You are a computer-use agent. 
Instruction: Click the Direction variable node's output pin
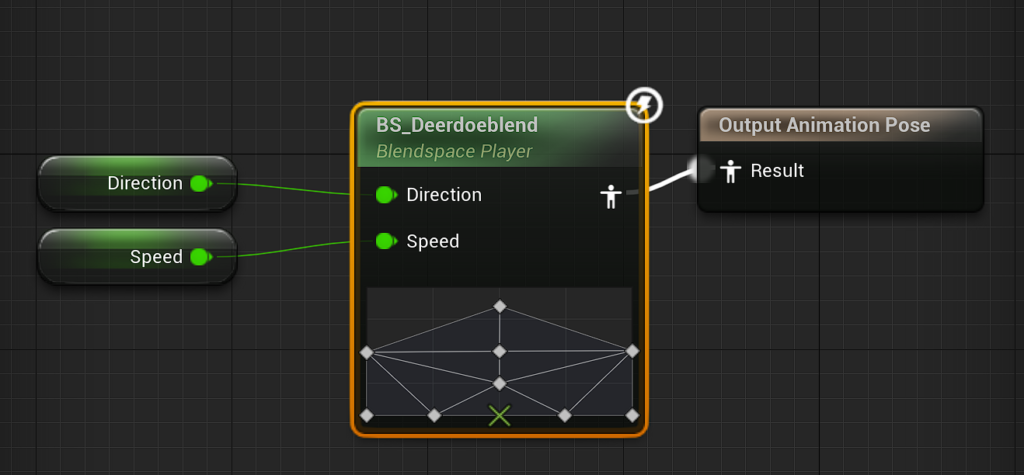(x=201, y=184)
